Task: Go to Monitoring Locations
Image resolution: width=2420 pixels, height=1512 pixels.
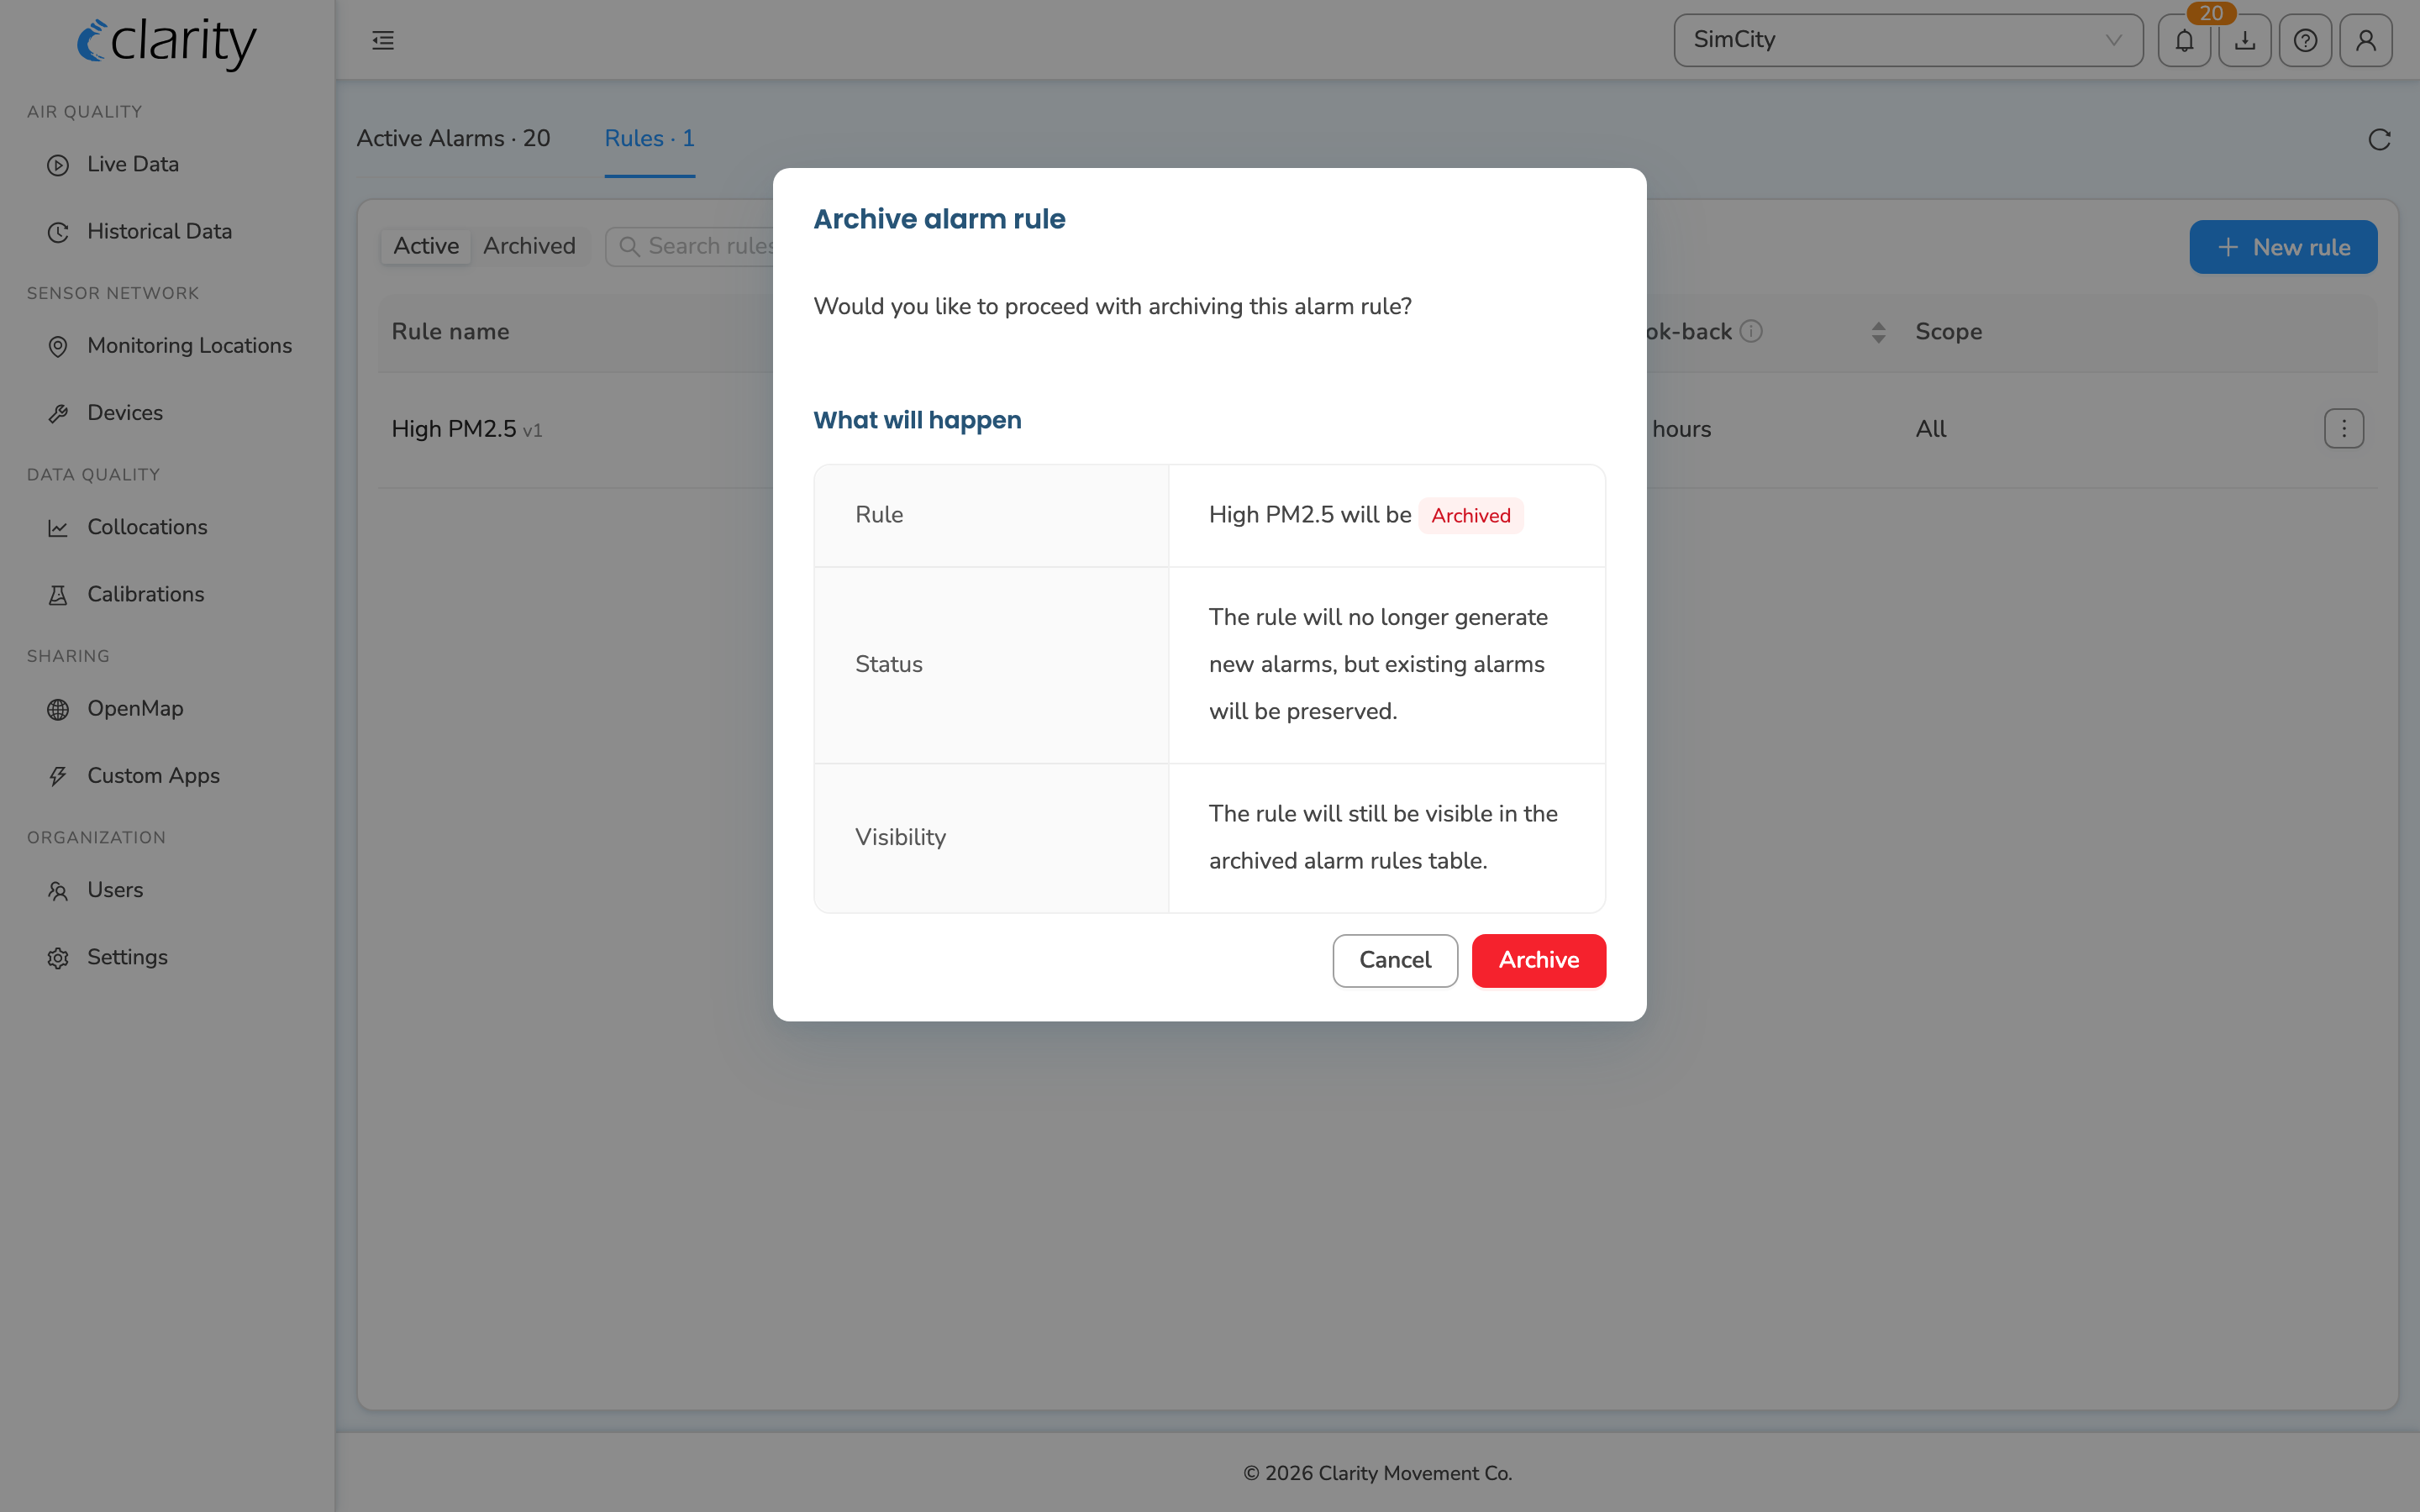Action: (x=189, y=345)
